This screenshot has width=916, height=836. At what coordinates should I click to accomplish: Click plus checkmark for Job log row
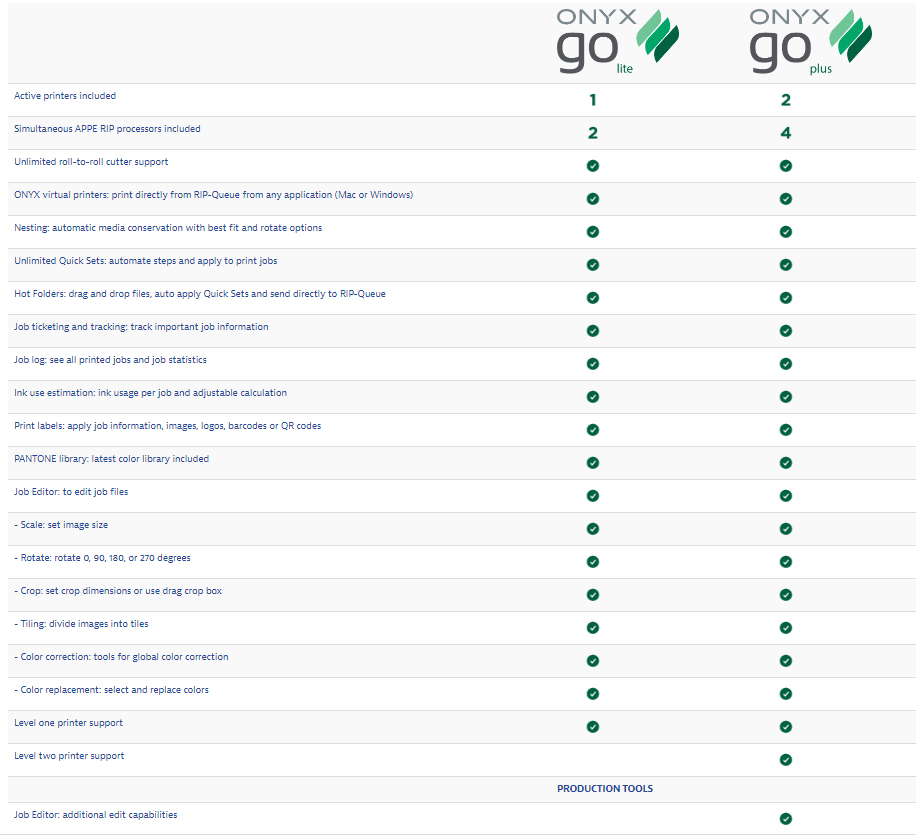point(786,364)
